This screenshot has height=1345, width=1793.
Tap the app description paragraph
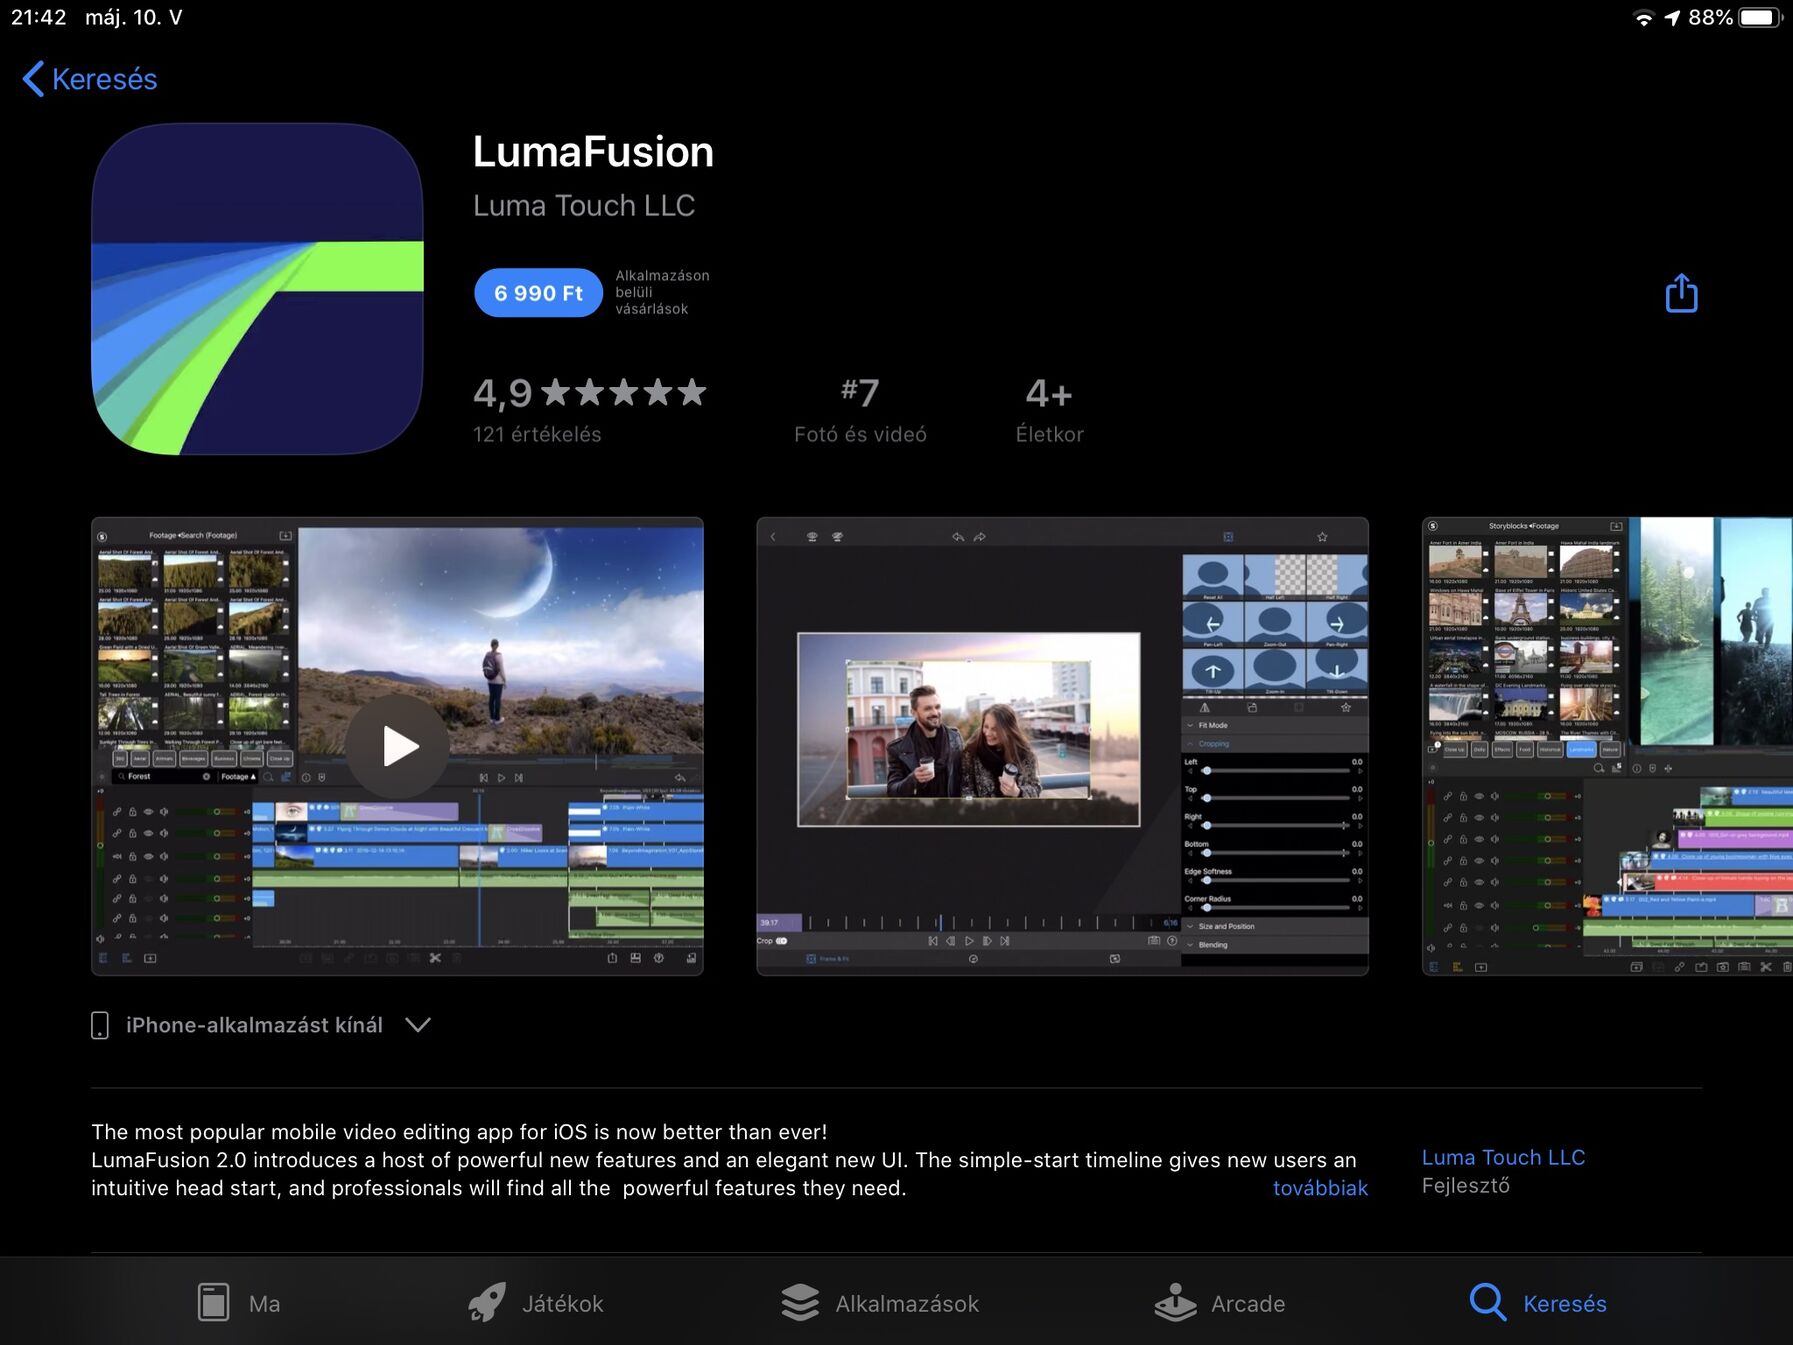[x=724, y=1160]
